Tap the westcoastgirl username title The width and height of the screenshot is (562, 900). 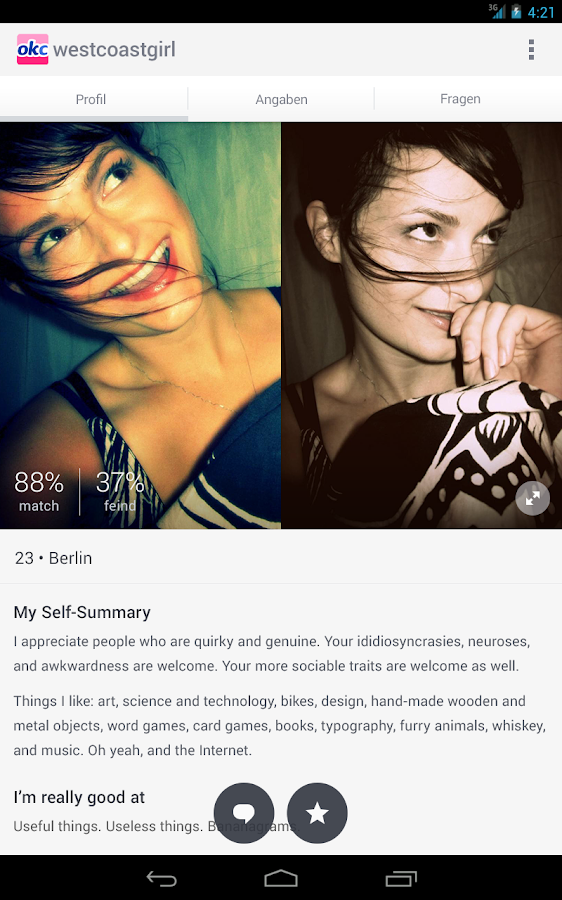coord(114,50)
